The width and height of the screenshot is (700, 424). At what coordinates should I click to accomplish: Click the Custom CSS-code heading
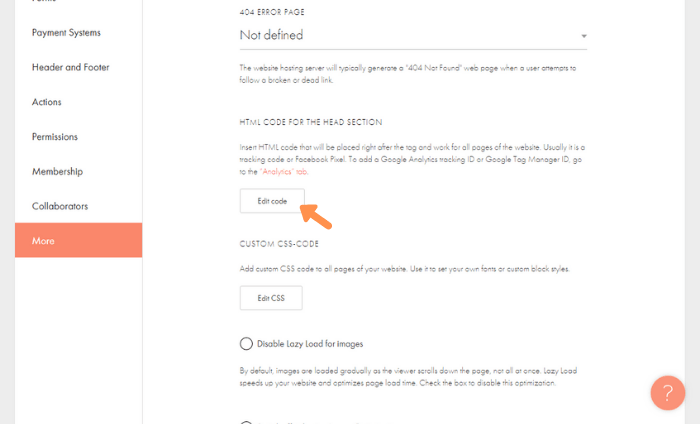(x=279, y=244)
